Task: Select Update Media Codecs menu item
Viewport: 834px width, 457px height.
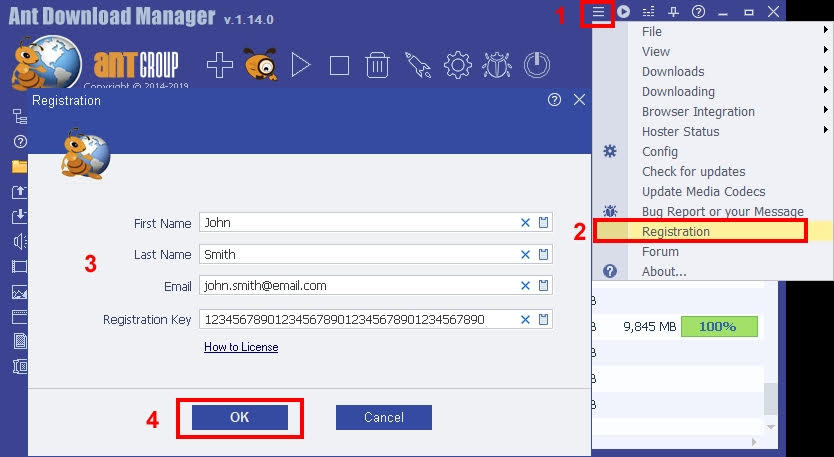Action: point(712,192)
